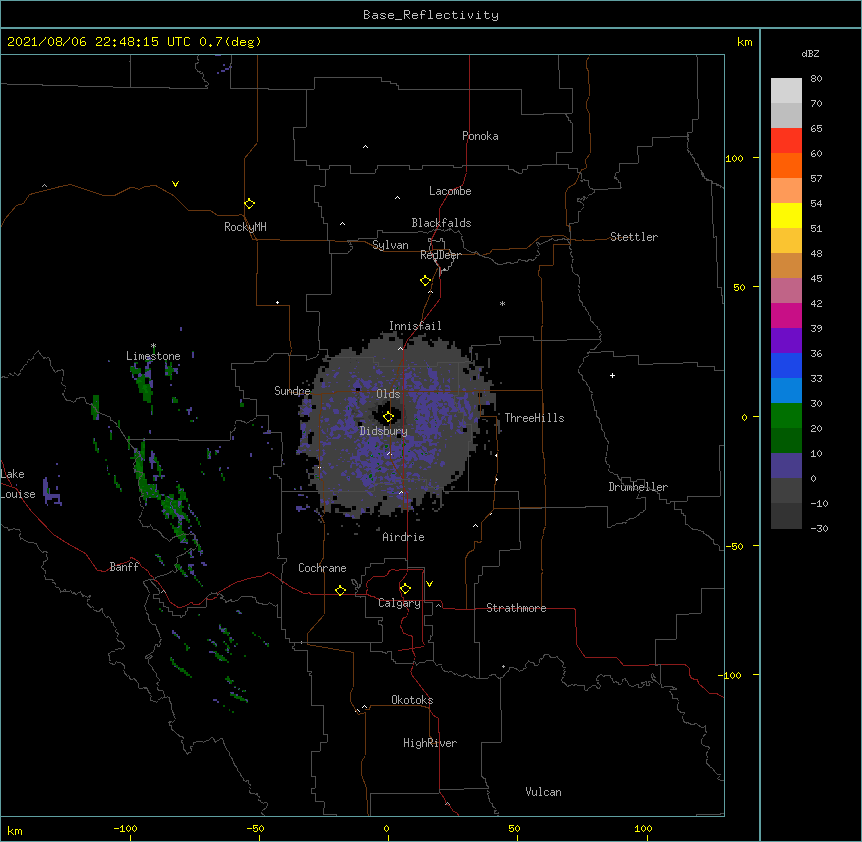Click the dBZ legend heading
This screenshot has height=842, width=862.
tap(810, 54)
